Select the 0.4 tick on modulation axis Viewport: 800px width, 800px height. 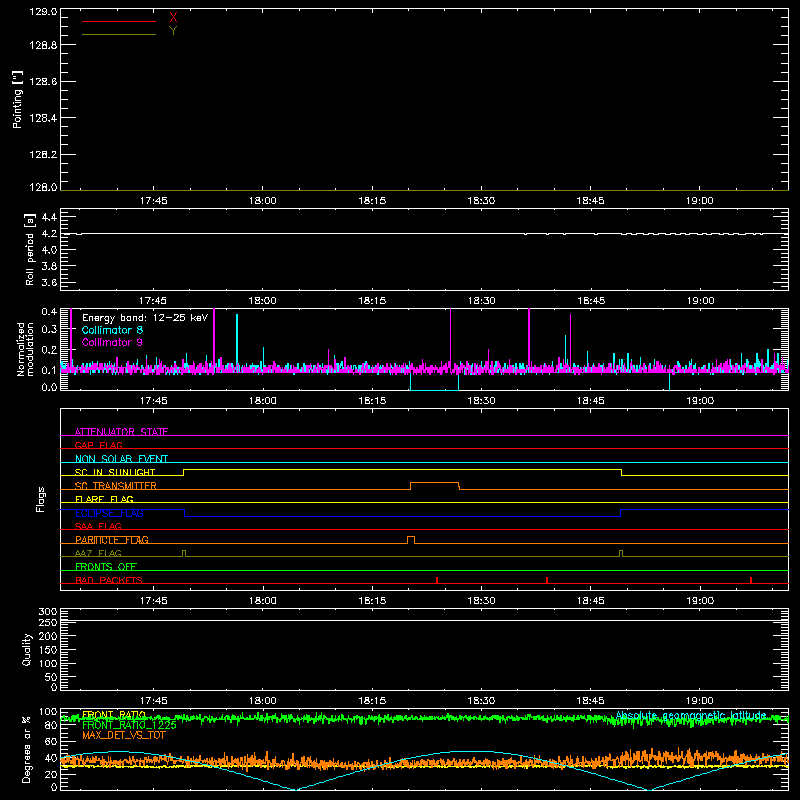49,312
